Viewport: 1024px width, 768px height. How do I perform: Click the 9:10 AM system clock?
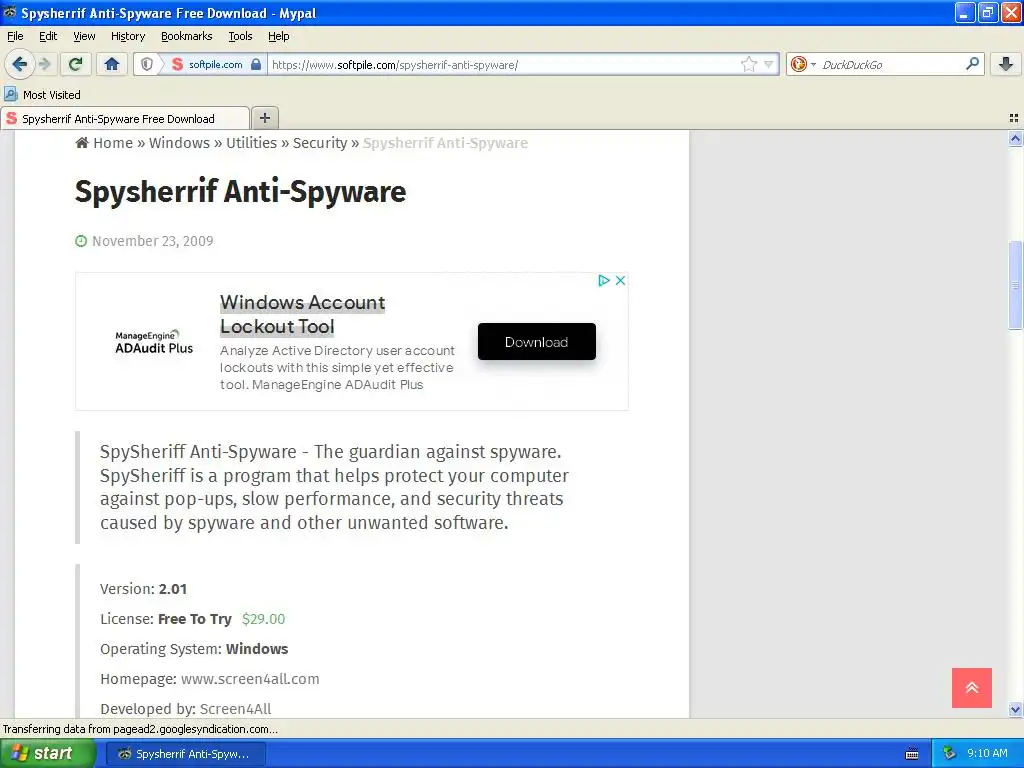click(x=987, y=753)
